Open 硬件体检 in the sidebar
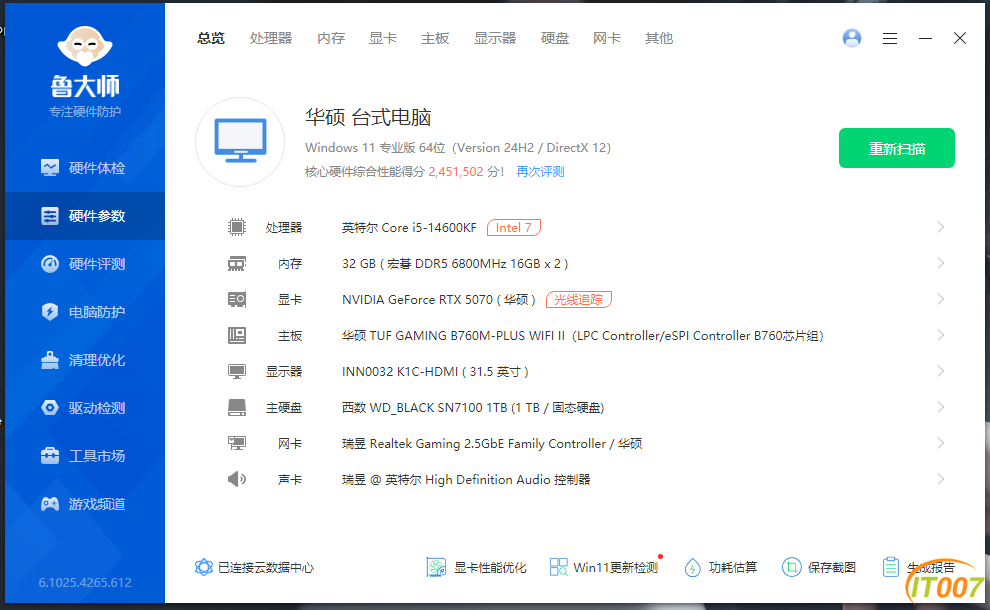This screenshot has width=990, height=610. click(85, 168)
